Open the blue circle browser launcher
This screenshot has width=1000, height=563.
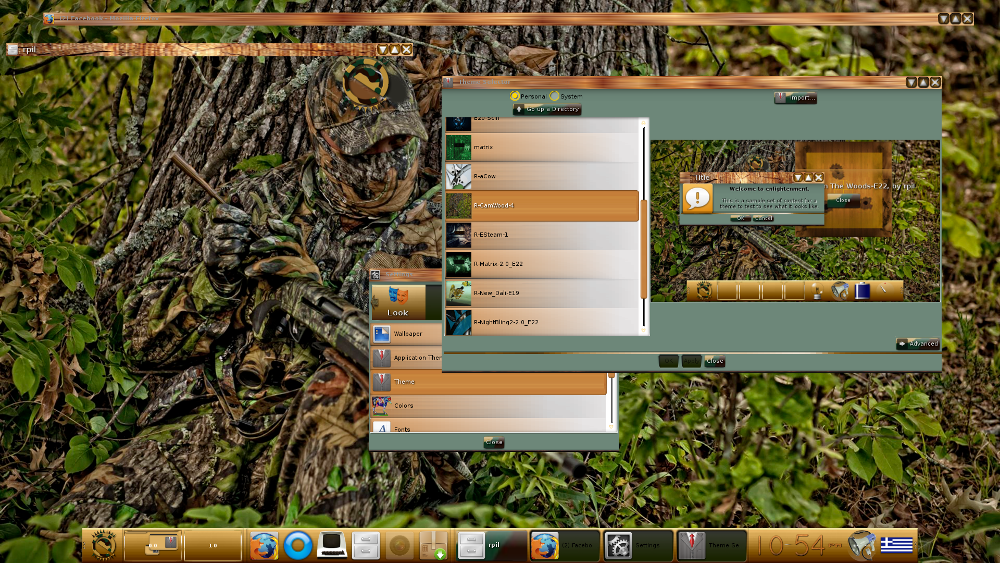click(x=297, y=546)
